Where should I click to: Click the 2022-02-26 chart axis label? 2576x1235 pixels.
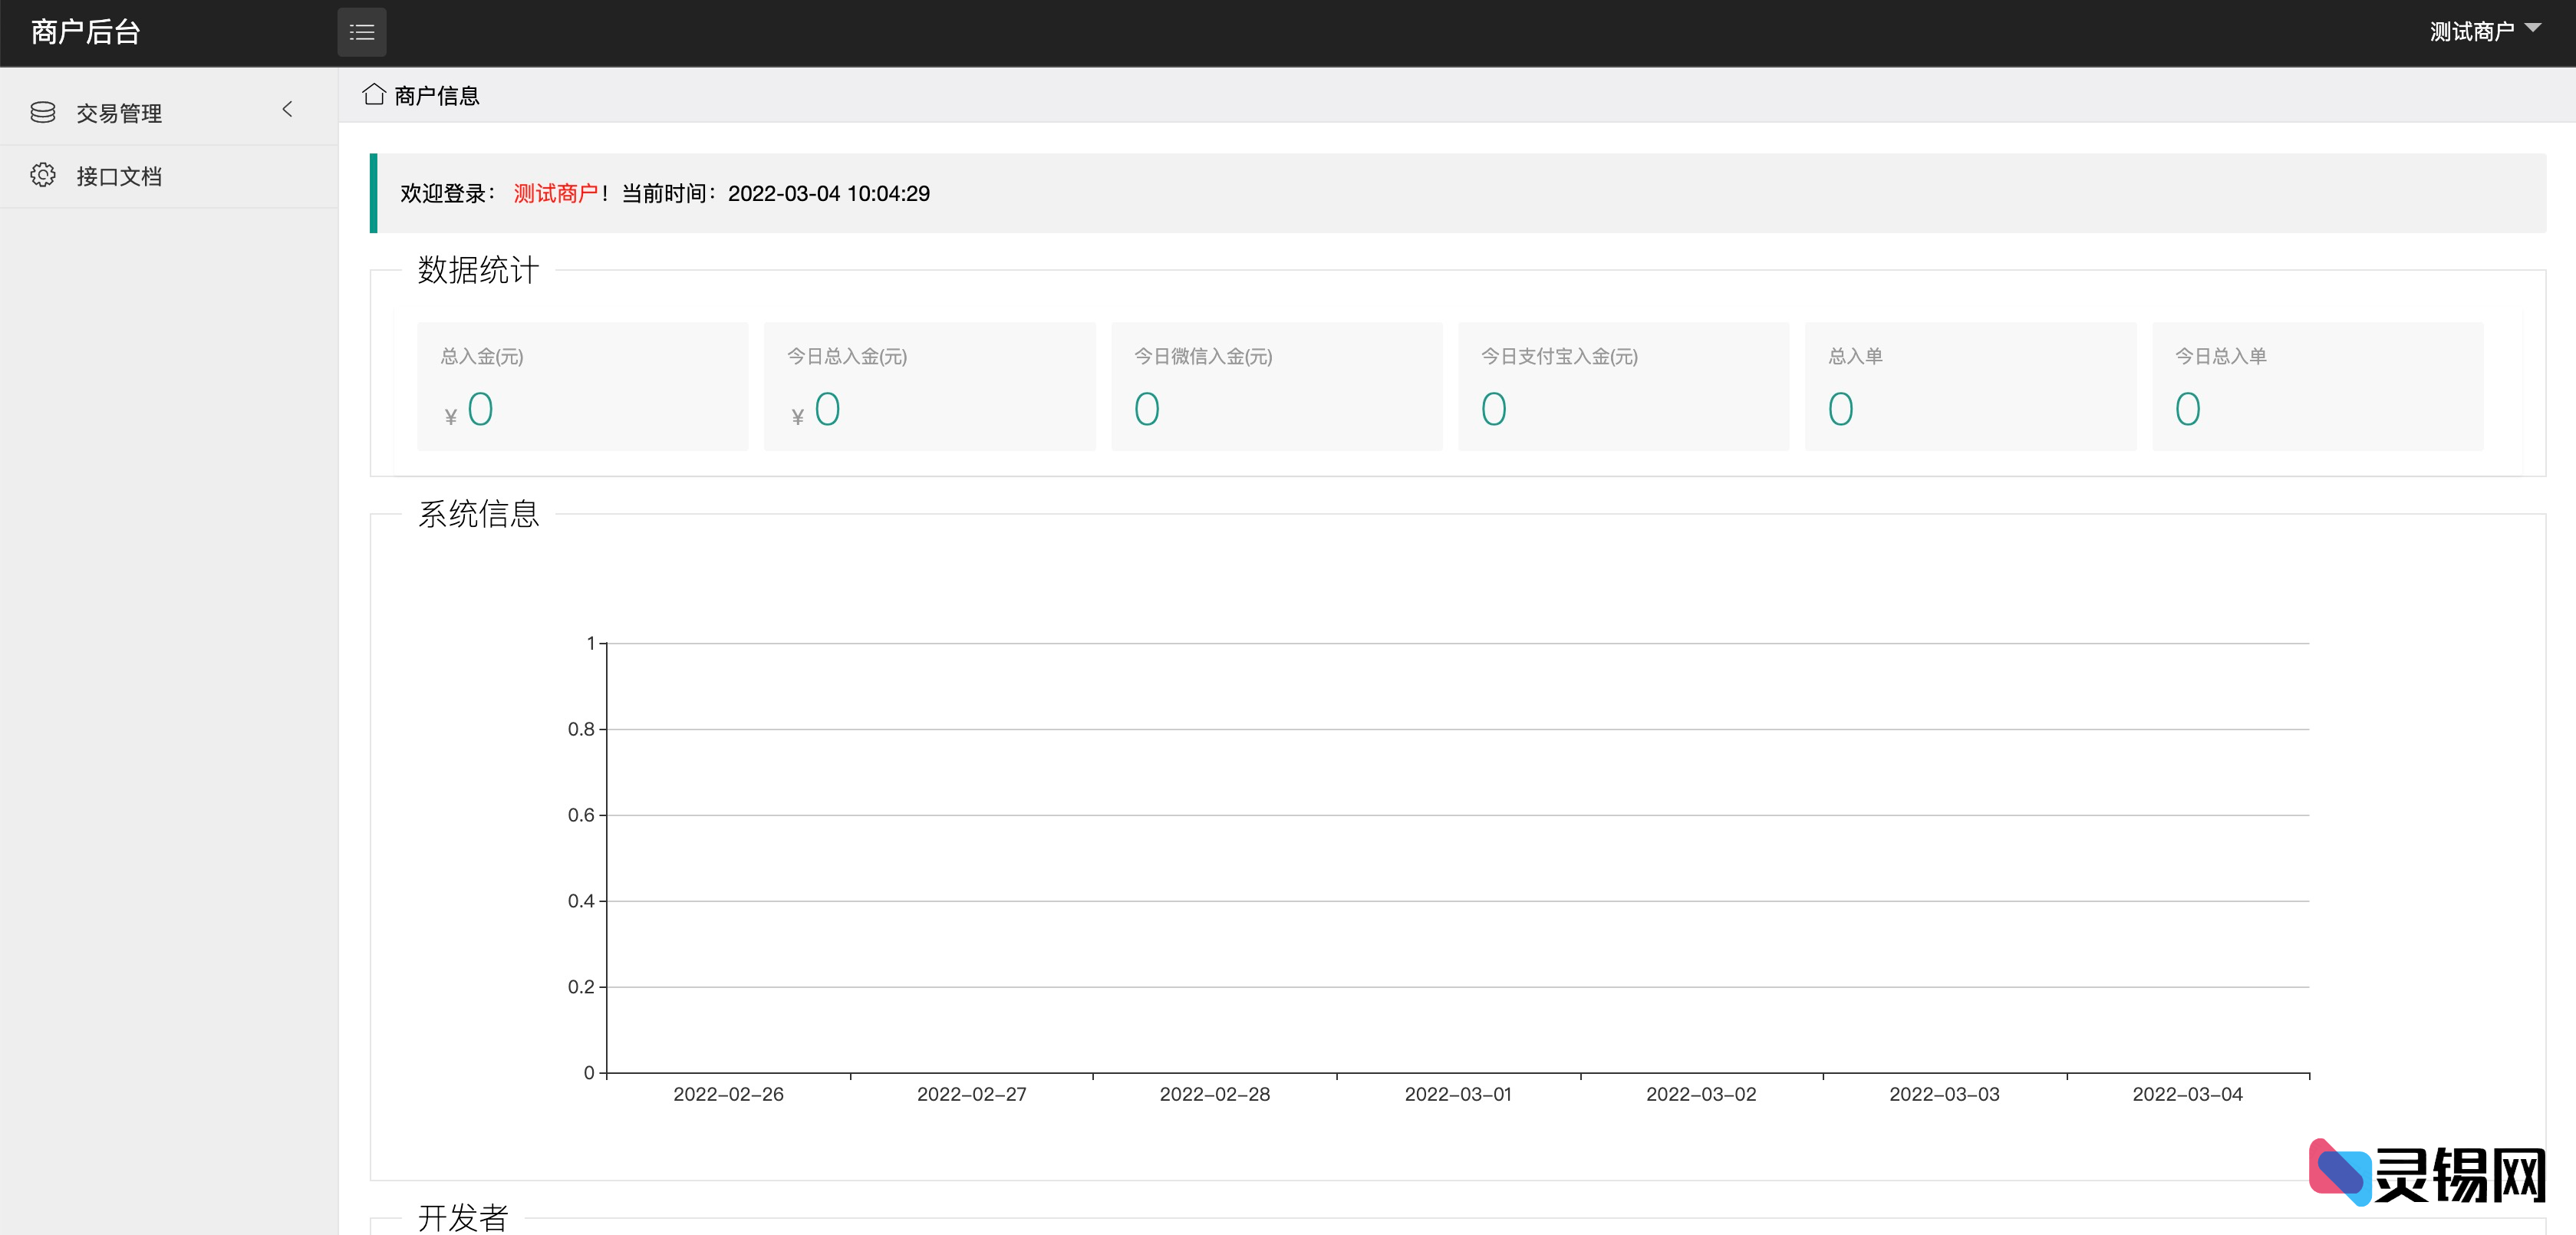point(728,1094)
